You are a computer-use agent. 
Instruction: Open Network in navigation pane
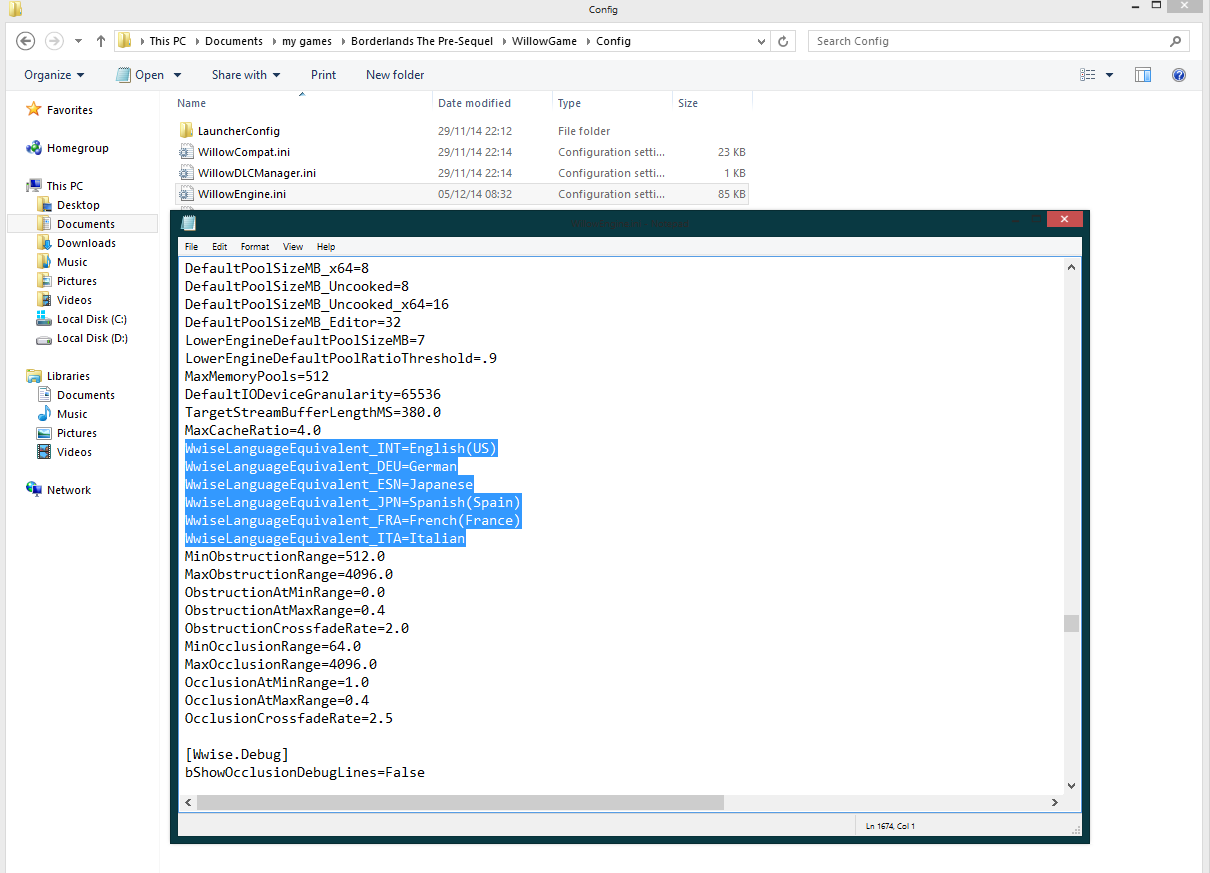[68, 490]
